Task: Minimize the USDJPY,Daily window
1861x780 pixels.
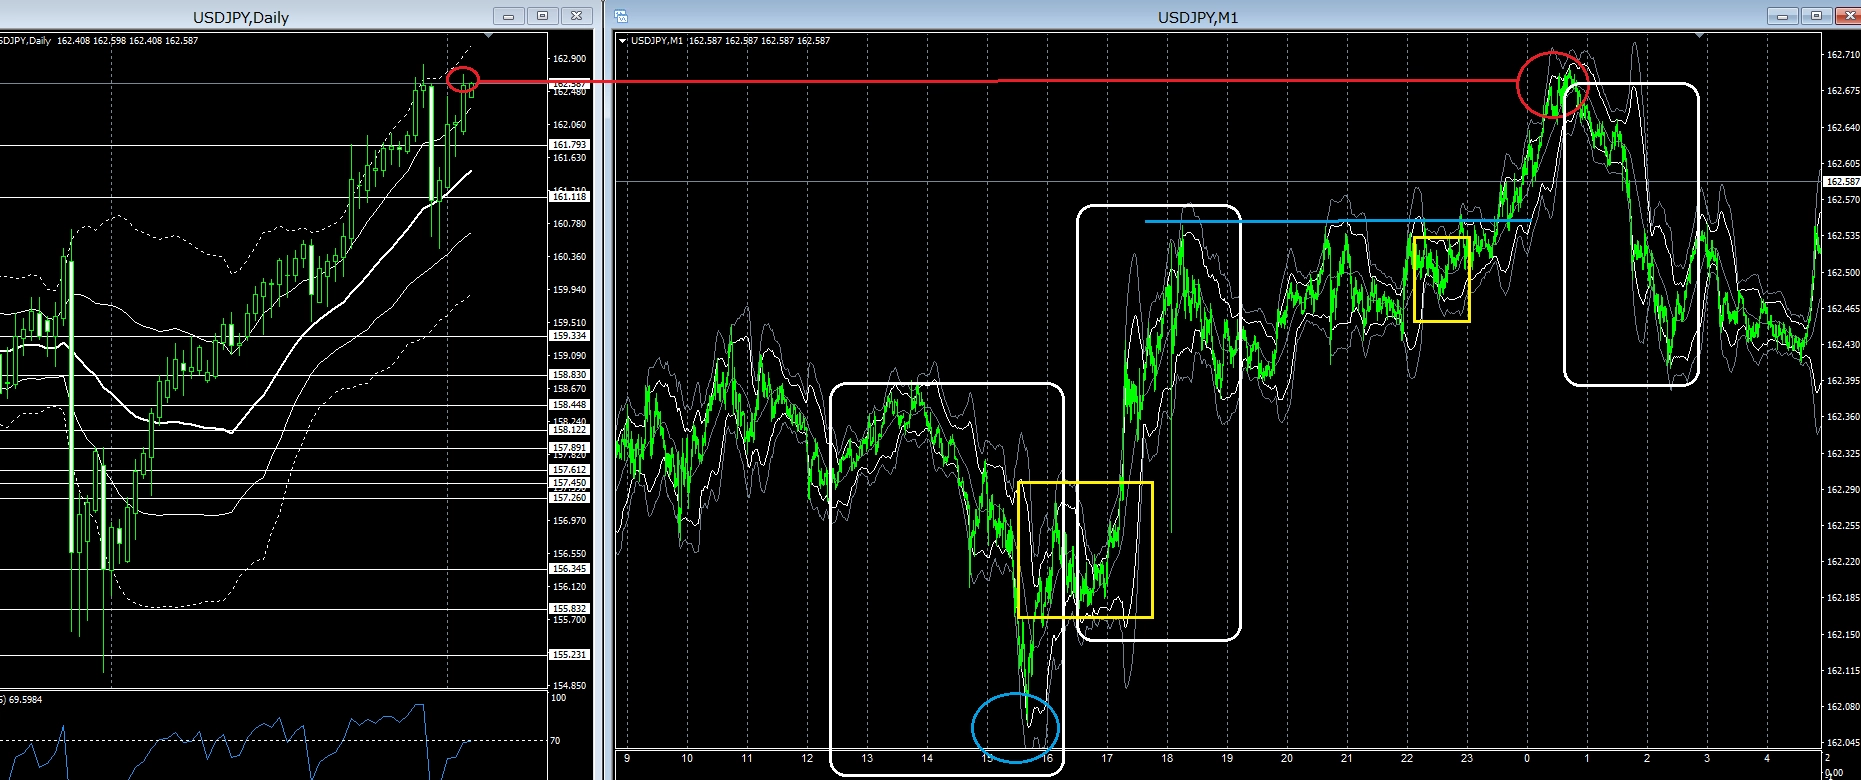Action: tap(509, 16)
